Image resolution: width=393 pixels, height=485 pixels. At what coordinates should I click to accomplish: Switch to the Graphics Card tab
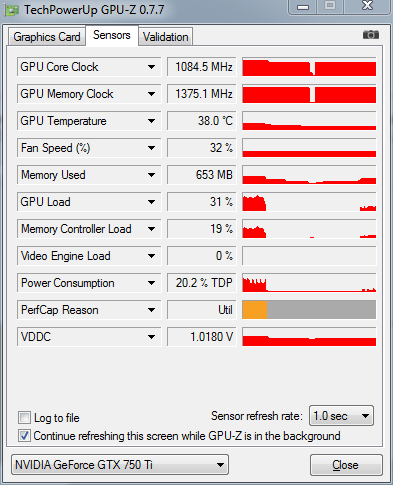pyautogui.click(x=47, y=37)
